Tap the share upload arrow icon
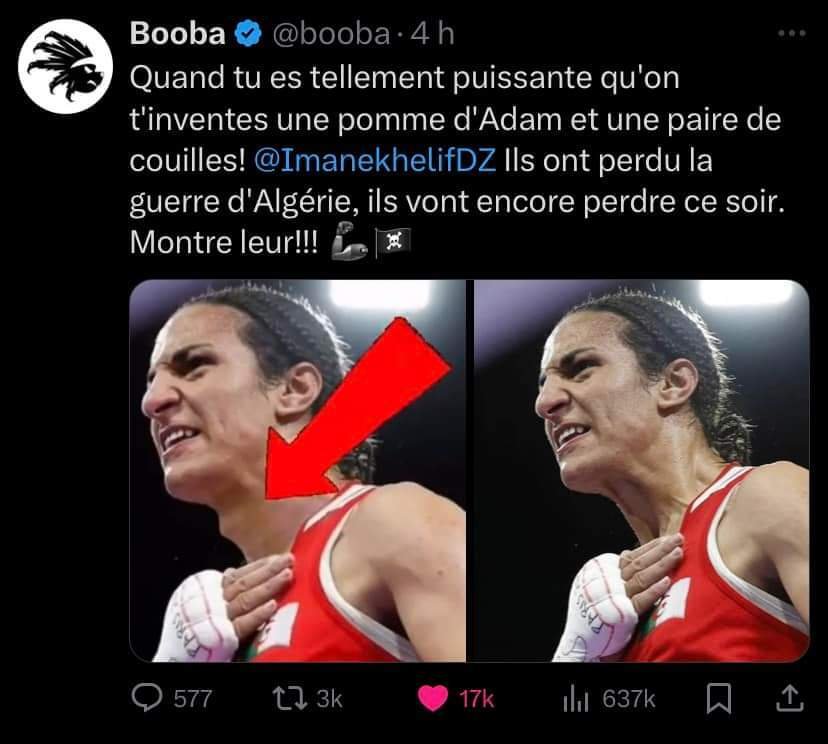Screen dimensions: 828x744 tap(789, 698)
